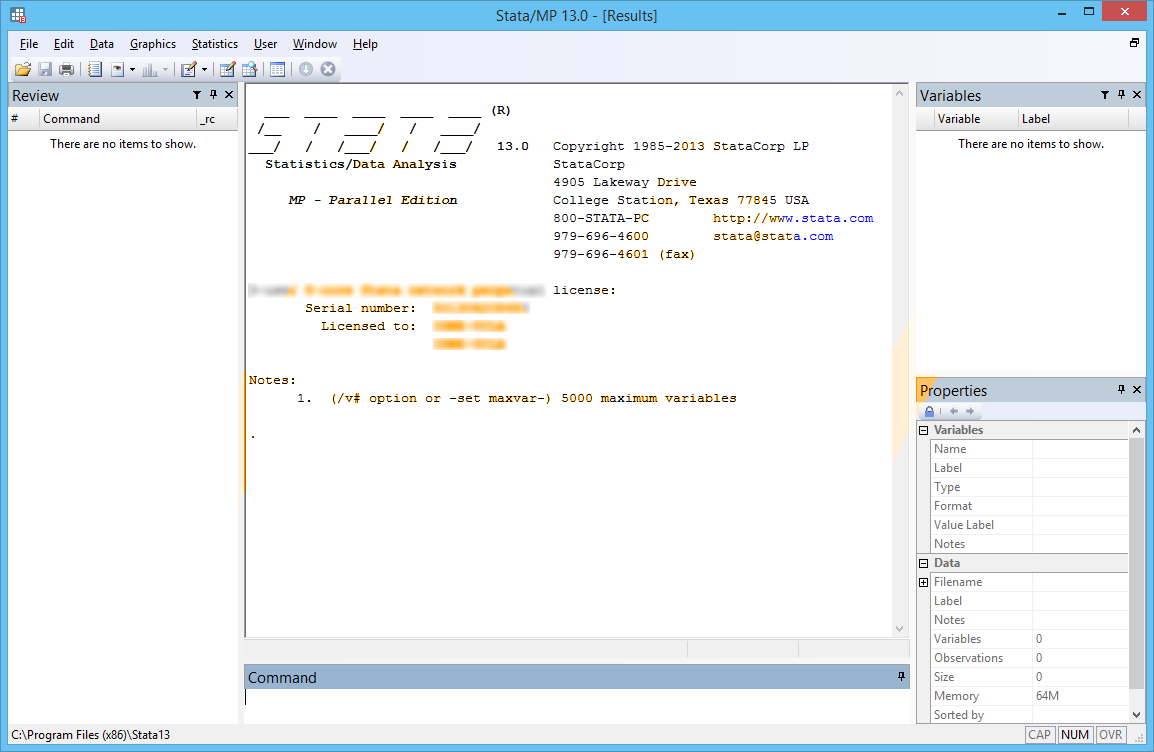The width and height of the screenshot is (1154, 752).
Task: Close the Variables panel
Action: pyautogui.click(x=1137, y=95)
